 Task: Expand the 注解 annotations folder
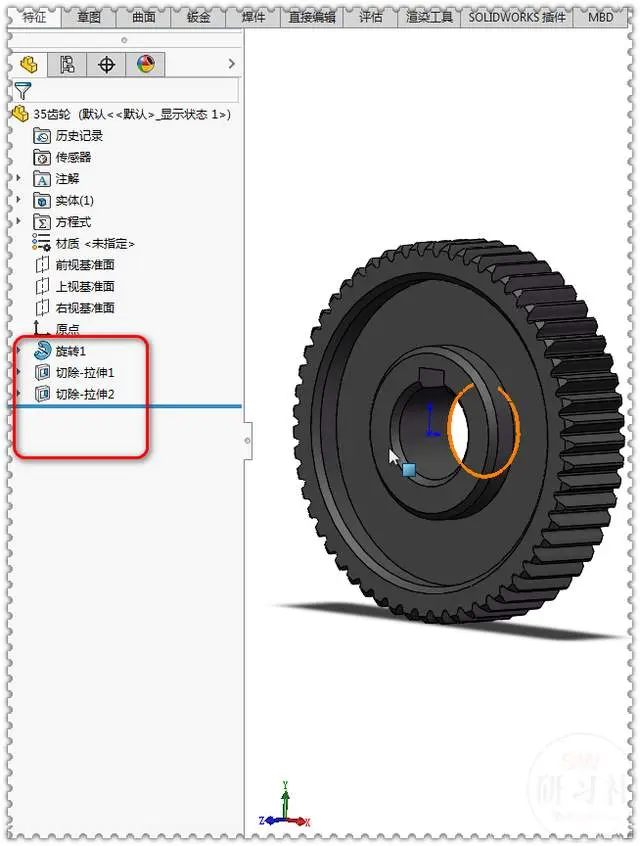tap(19, 178)
